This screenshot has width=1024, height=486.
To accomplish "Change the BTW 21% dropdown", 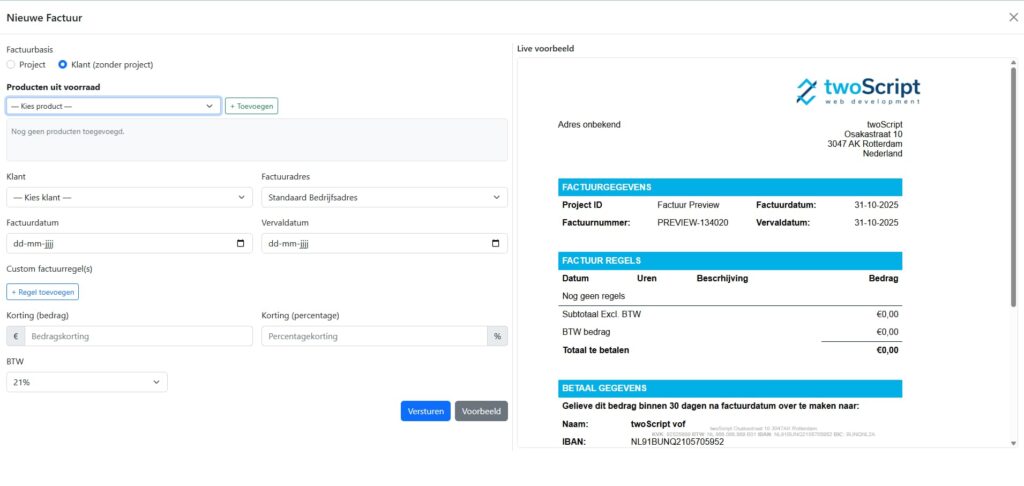I will (87, 382).
